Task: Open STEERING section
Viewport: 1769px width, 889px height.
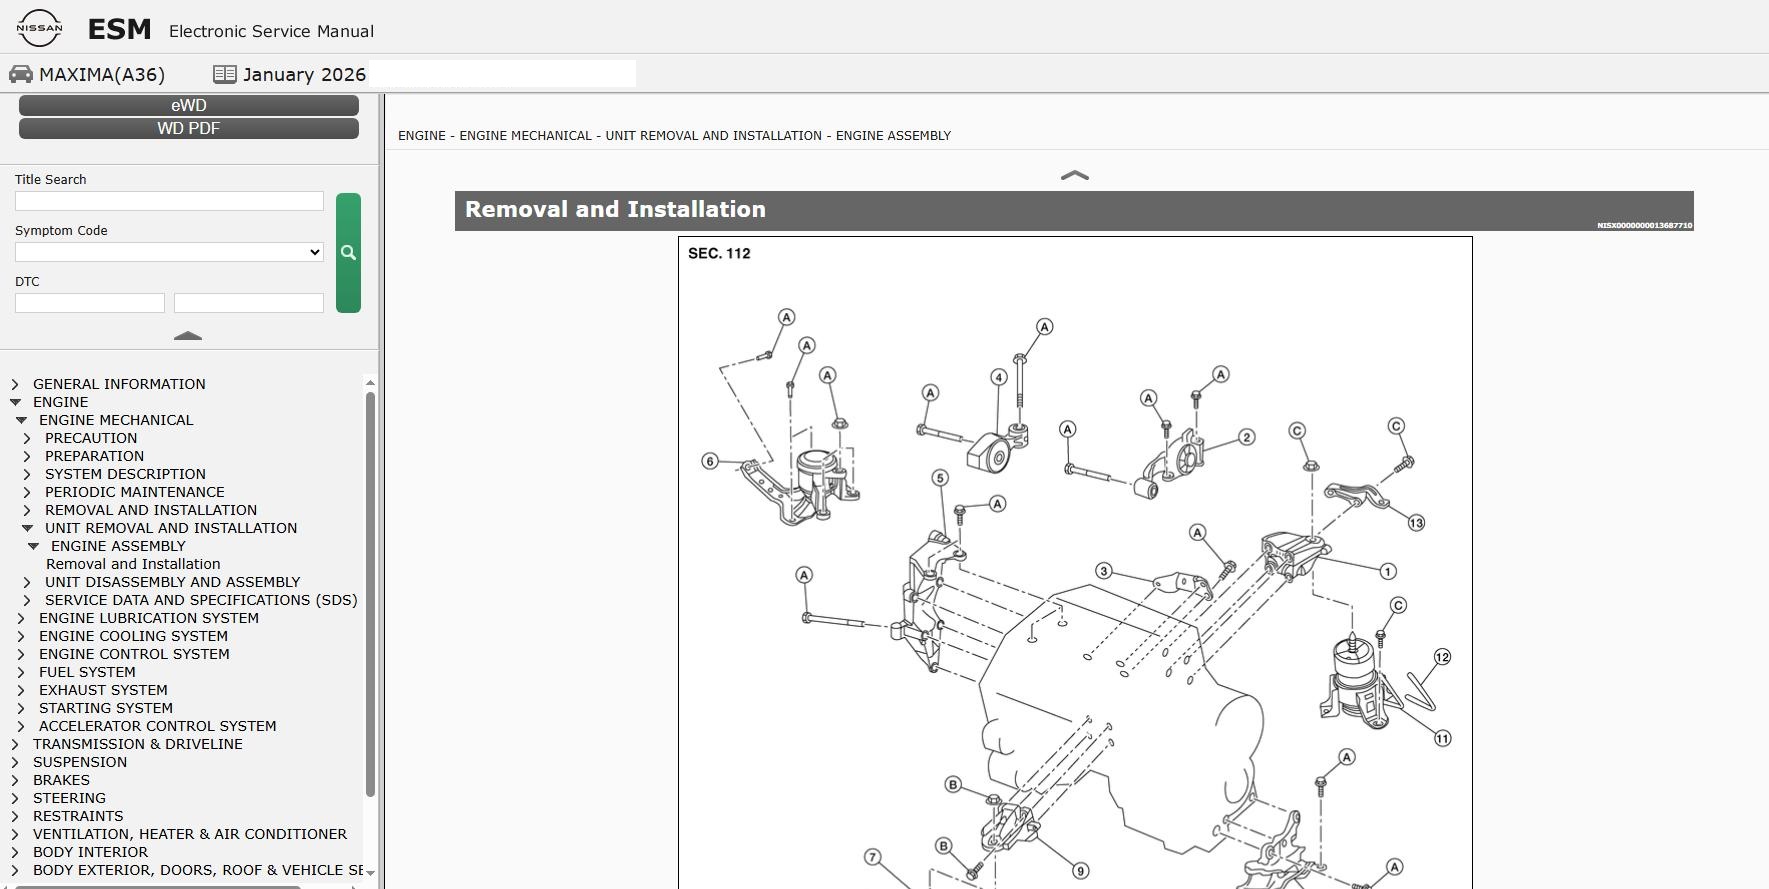Action: [x=69, y=798]
